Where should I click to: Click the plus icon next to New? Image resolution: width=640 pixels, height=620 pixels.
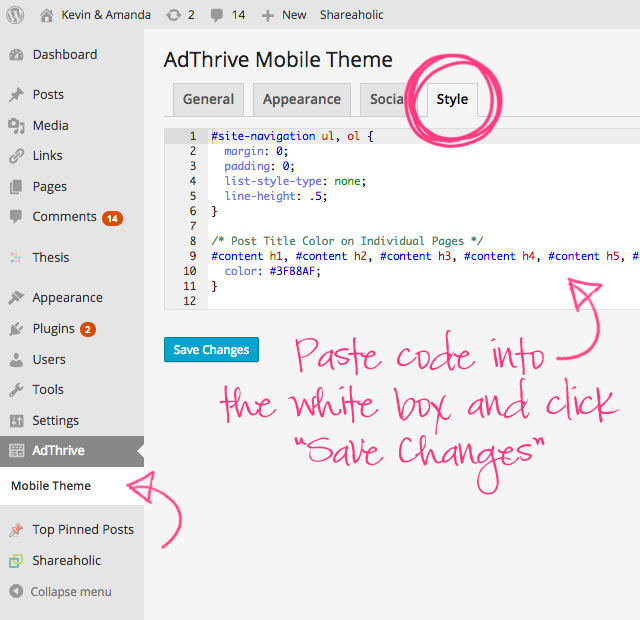click(267, 16)
